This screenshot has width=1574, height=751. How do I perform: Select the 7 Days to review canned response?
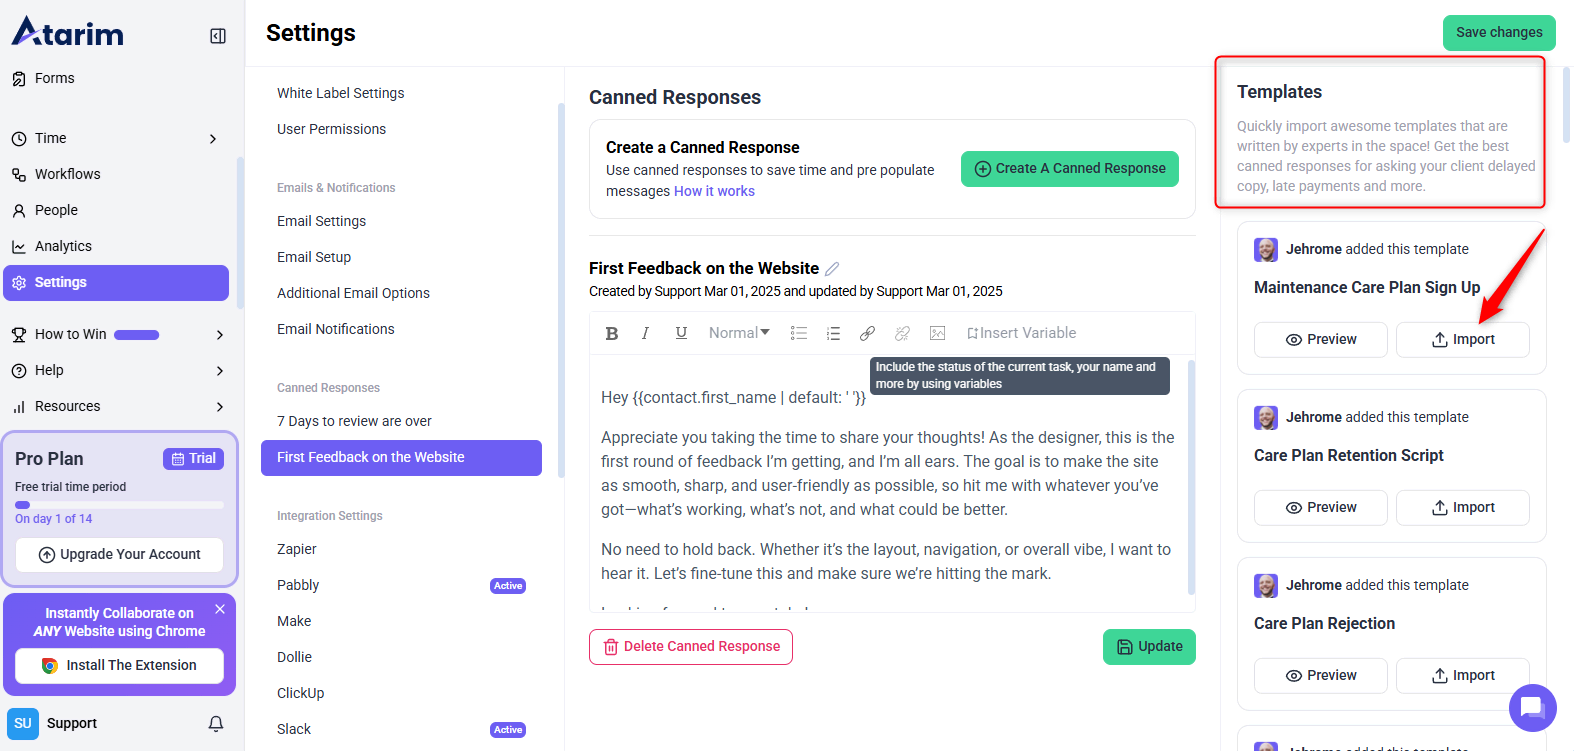coord(354,421)
